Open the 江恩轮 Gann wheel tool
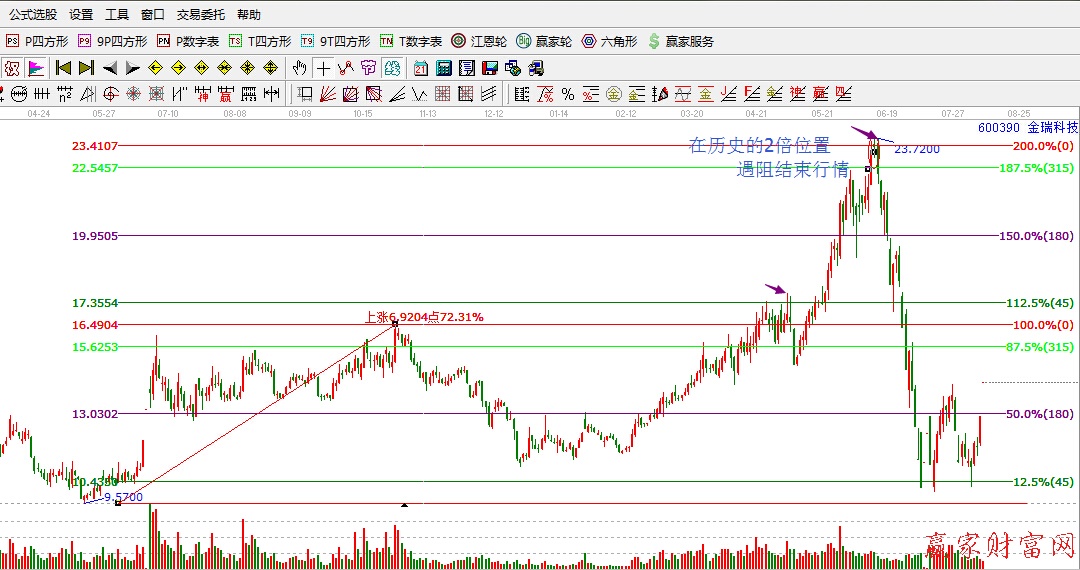This screenshot has height=570, width=1080. [x=479, y=42]
